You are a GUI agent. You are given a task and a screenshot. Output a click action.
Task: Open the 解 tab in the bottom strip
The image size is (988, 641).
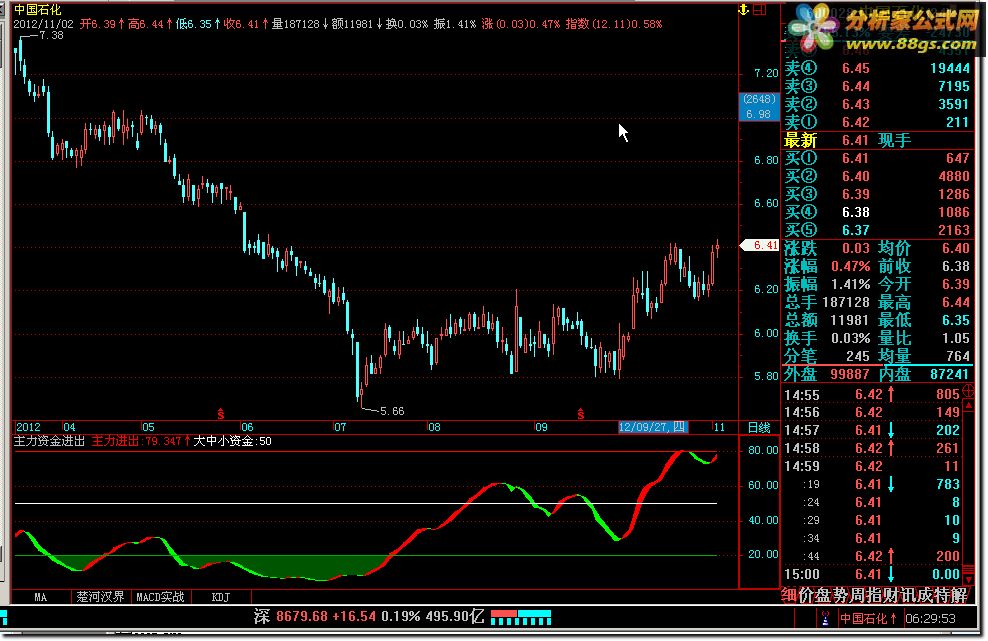(959, 595)
